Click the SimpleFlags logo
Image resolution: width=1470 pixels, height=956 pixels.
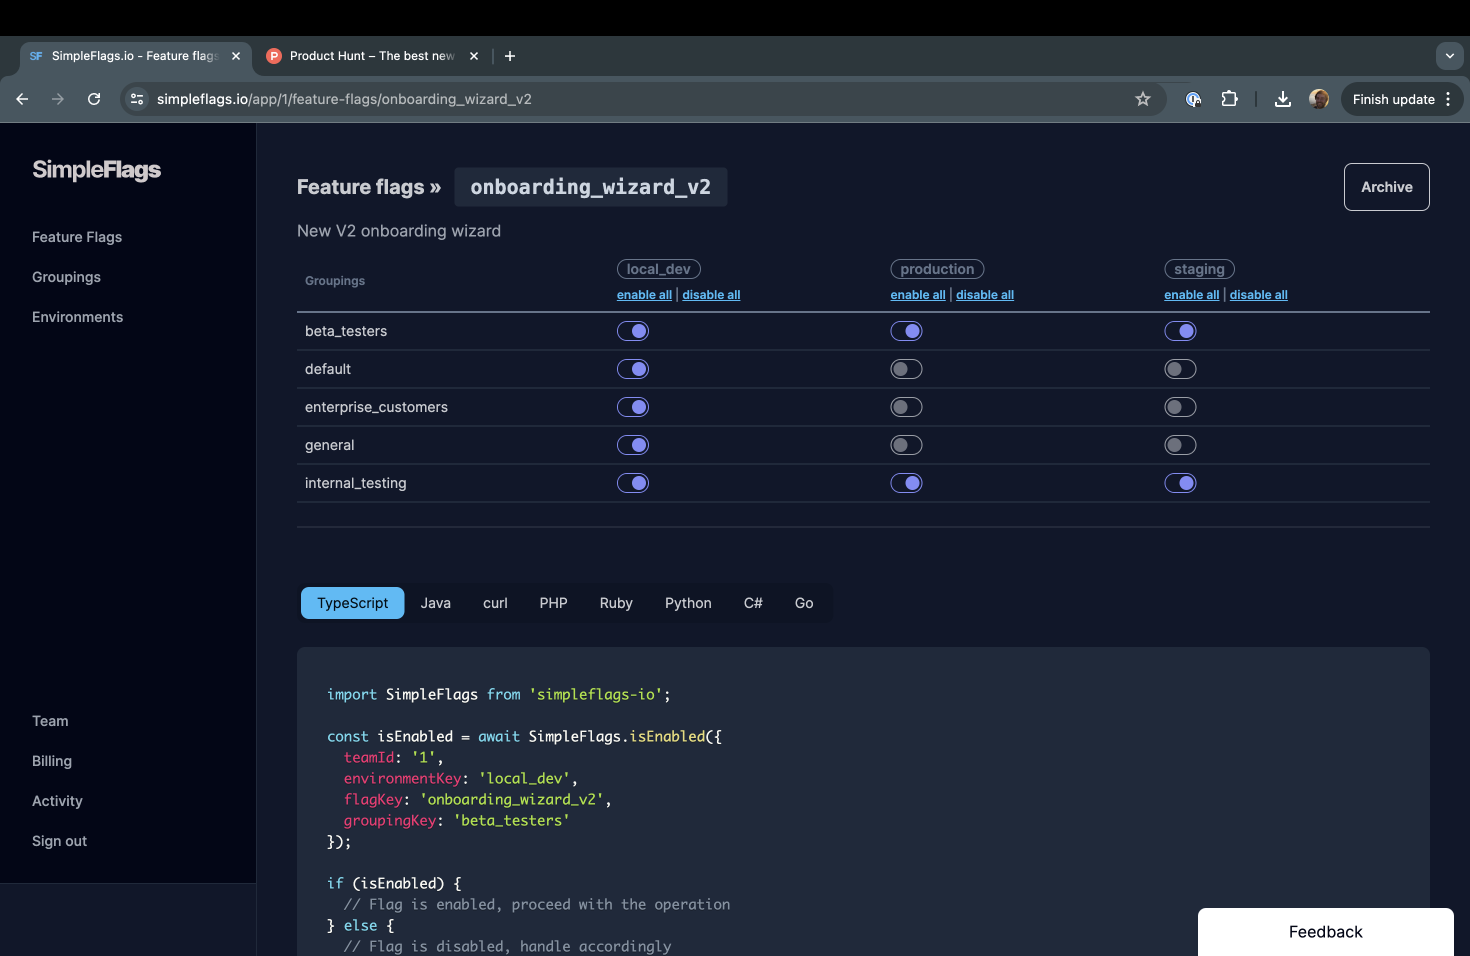(x=97, y=170)
